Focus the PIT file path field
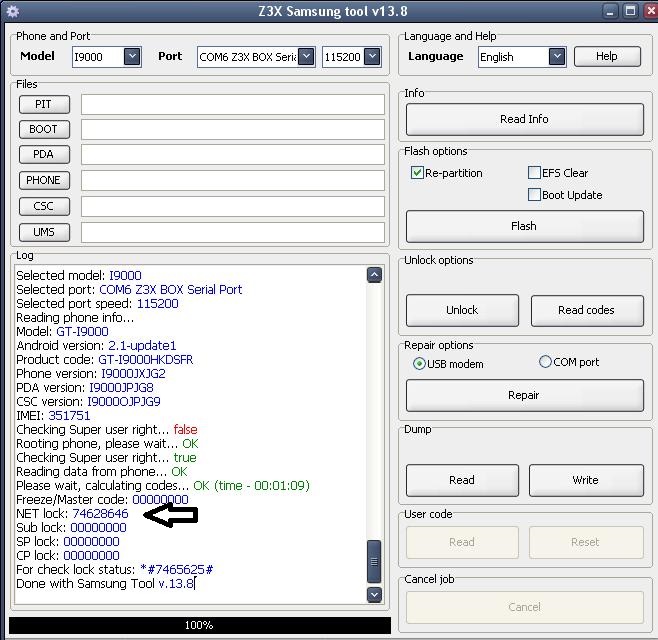This screenshot has width=658, height=640. point(232,104)
